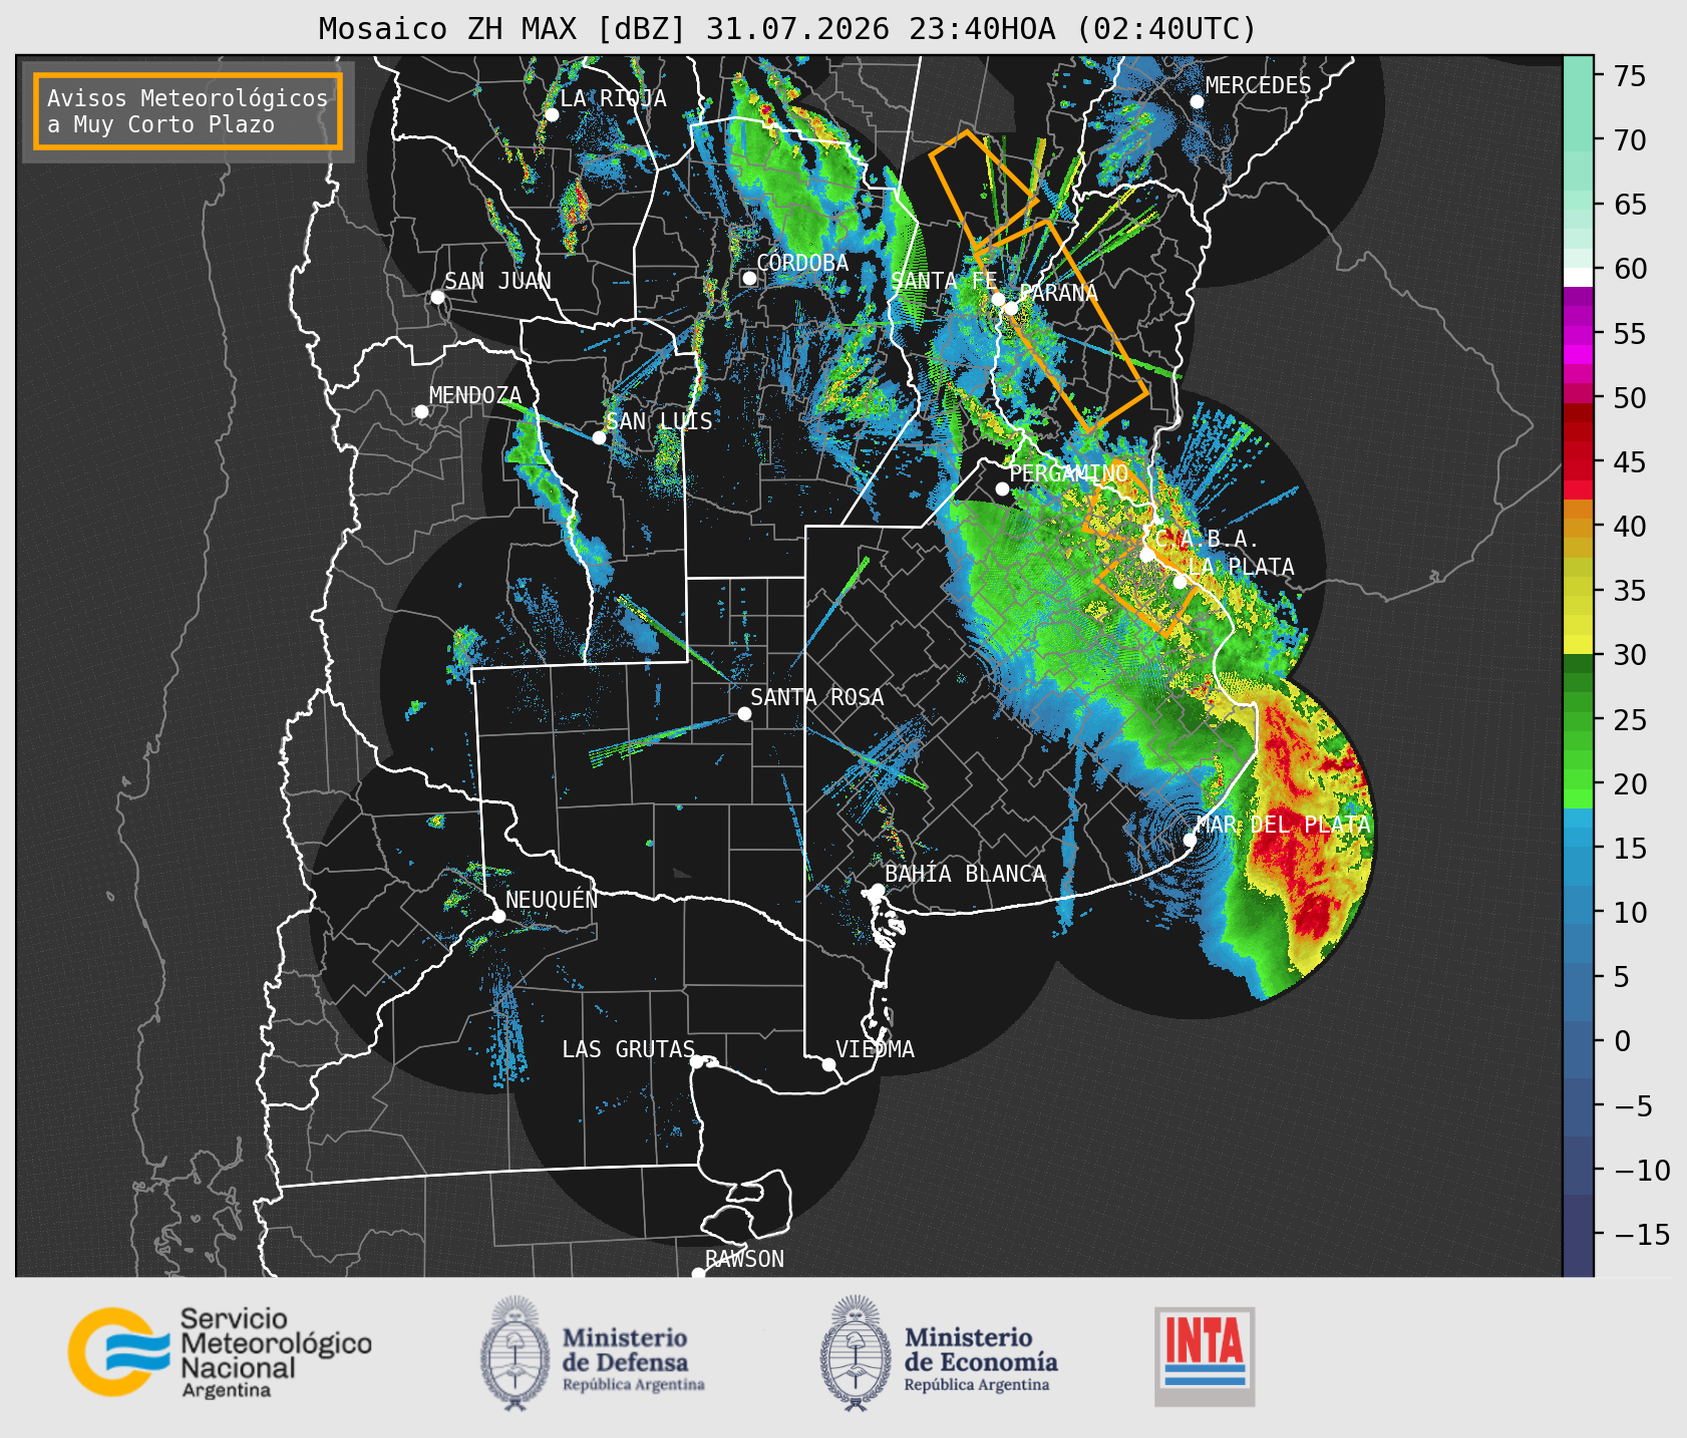Click the magenta 55 dBZ color band

coord(1578,334)
